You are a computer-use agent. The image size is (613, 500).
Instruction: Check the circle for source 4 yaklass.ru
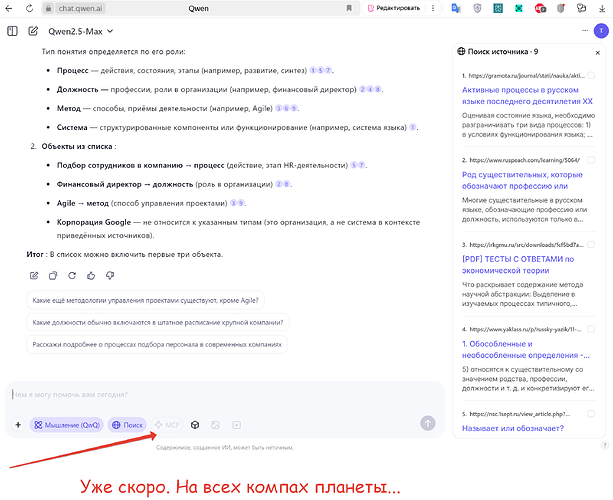click(x=591, y=329)
